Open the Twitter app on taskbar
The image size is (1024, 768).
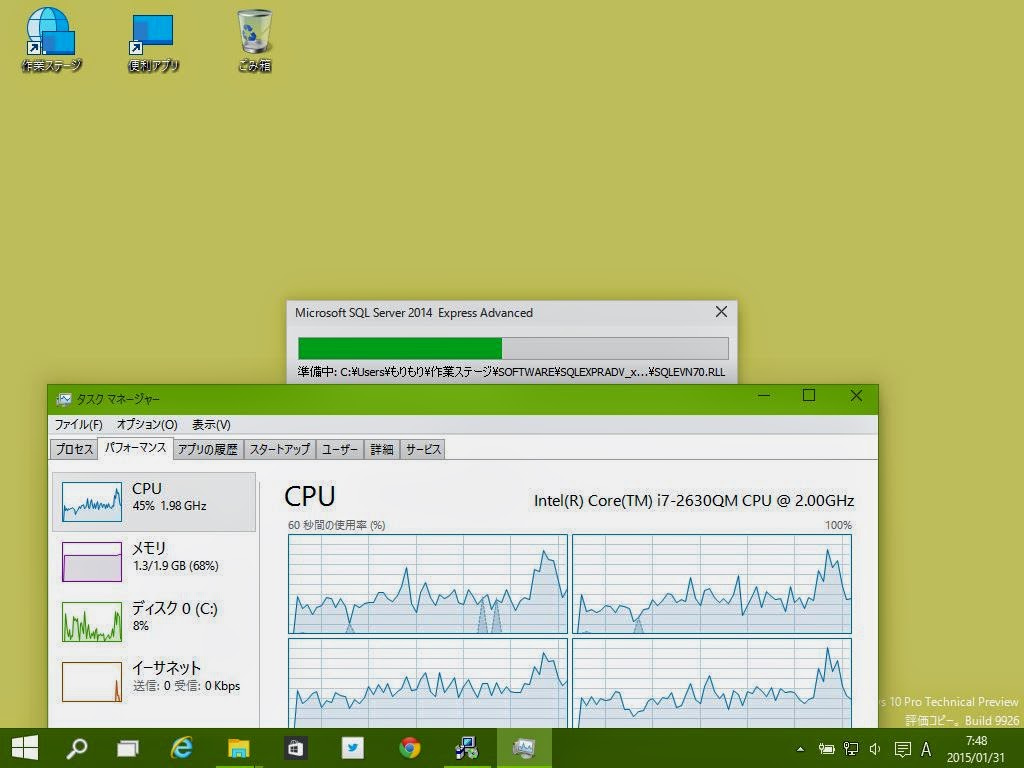click(353, 748)
